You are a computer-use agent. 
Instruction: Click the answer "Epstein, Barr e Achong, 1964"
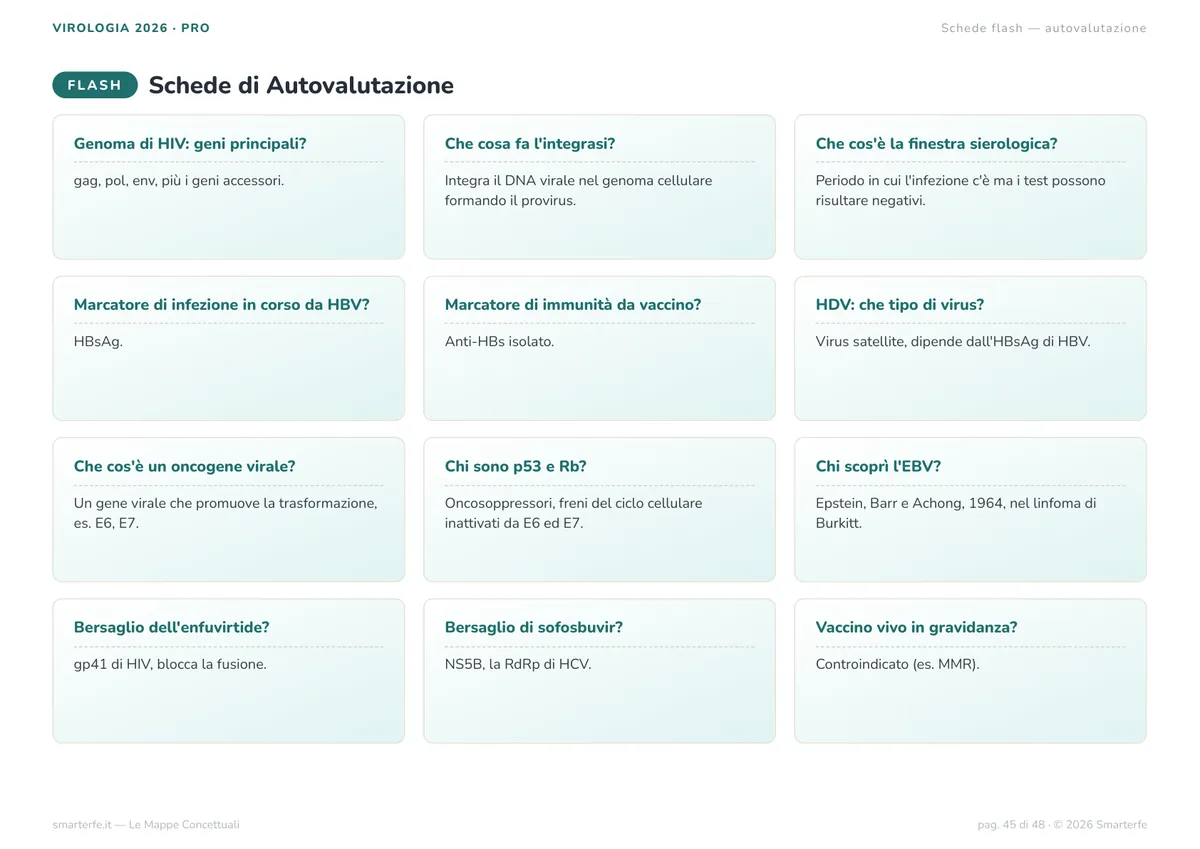tap(956, 513)
